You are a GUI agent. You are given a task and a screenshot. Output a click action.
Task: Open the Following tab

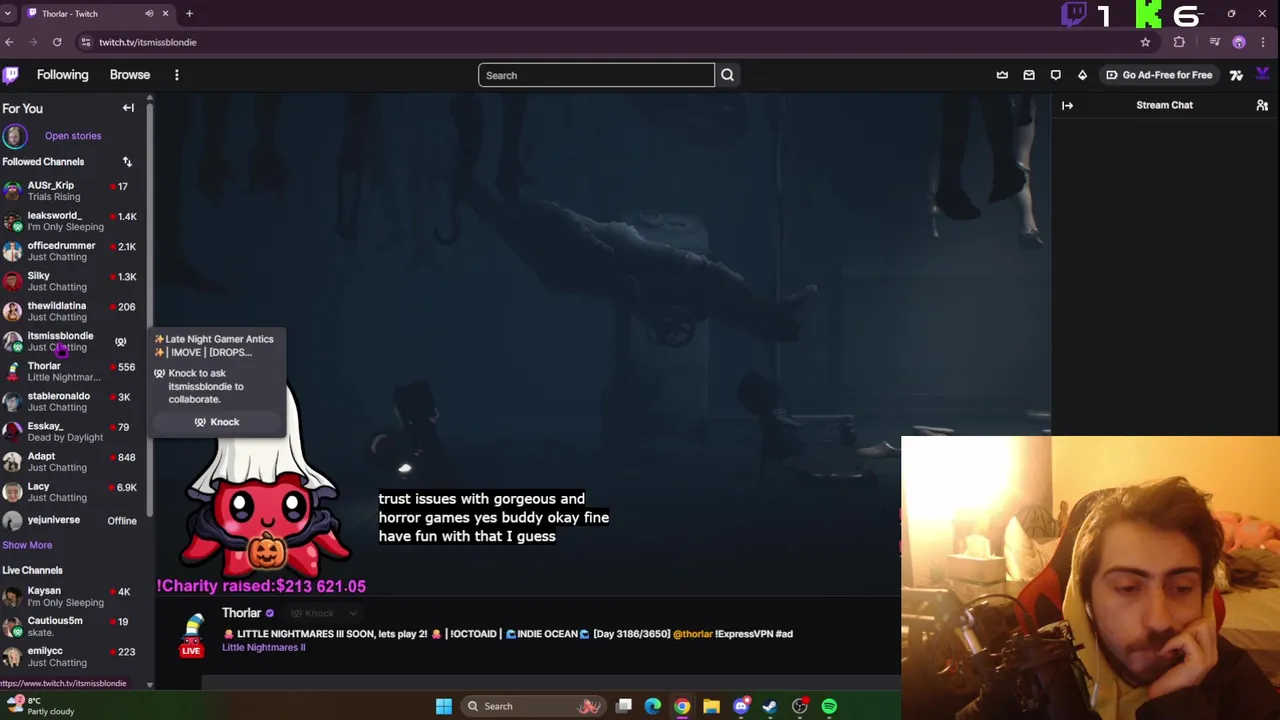[x=62, y=75]
